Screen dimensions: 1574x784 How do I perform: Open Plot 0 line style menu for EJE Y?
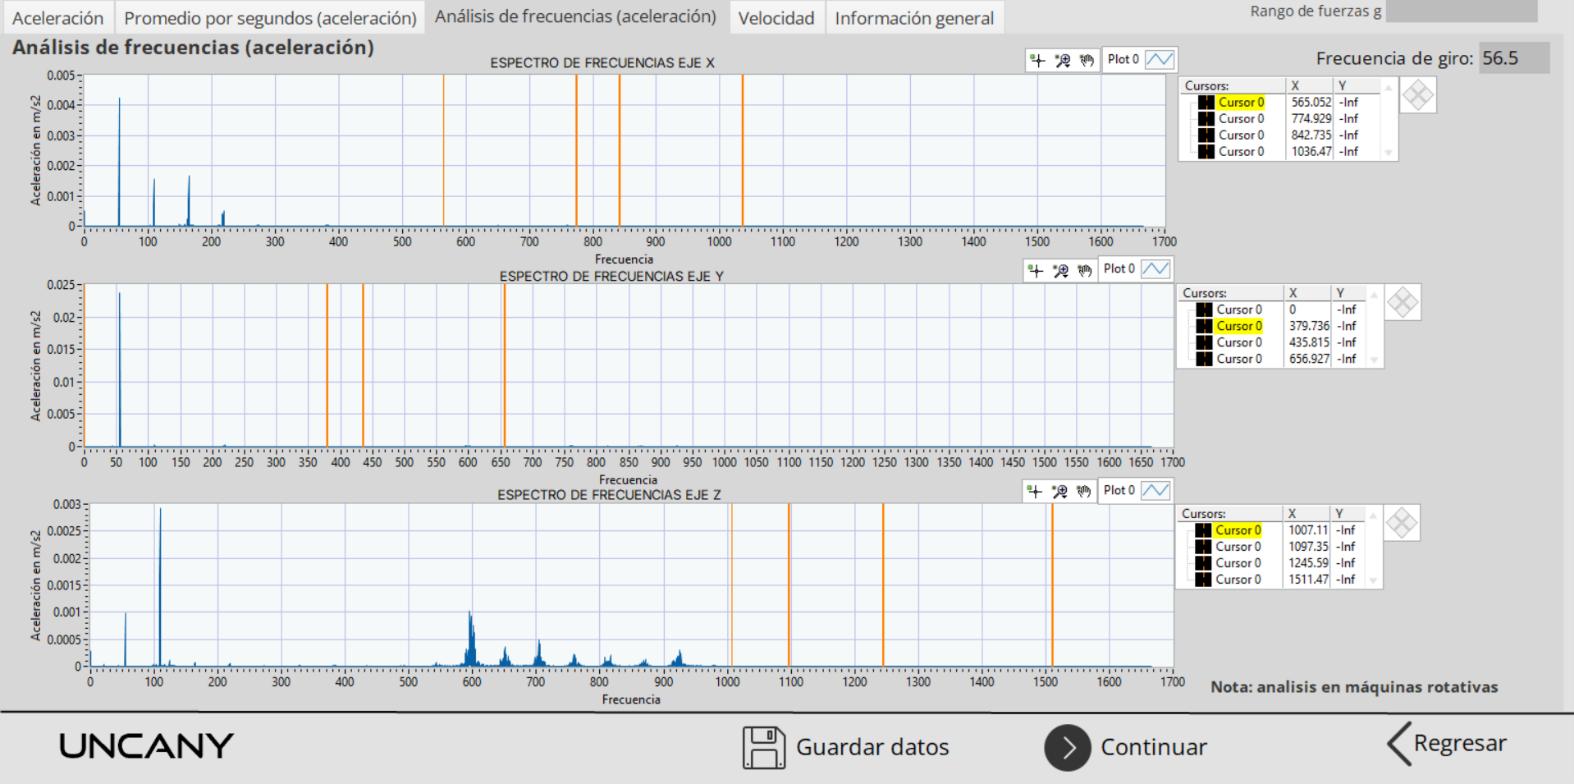pyautogui.click(x=1155, y=269)
